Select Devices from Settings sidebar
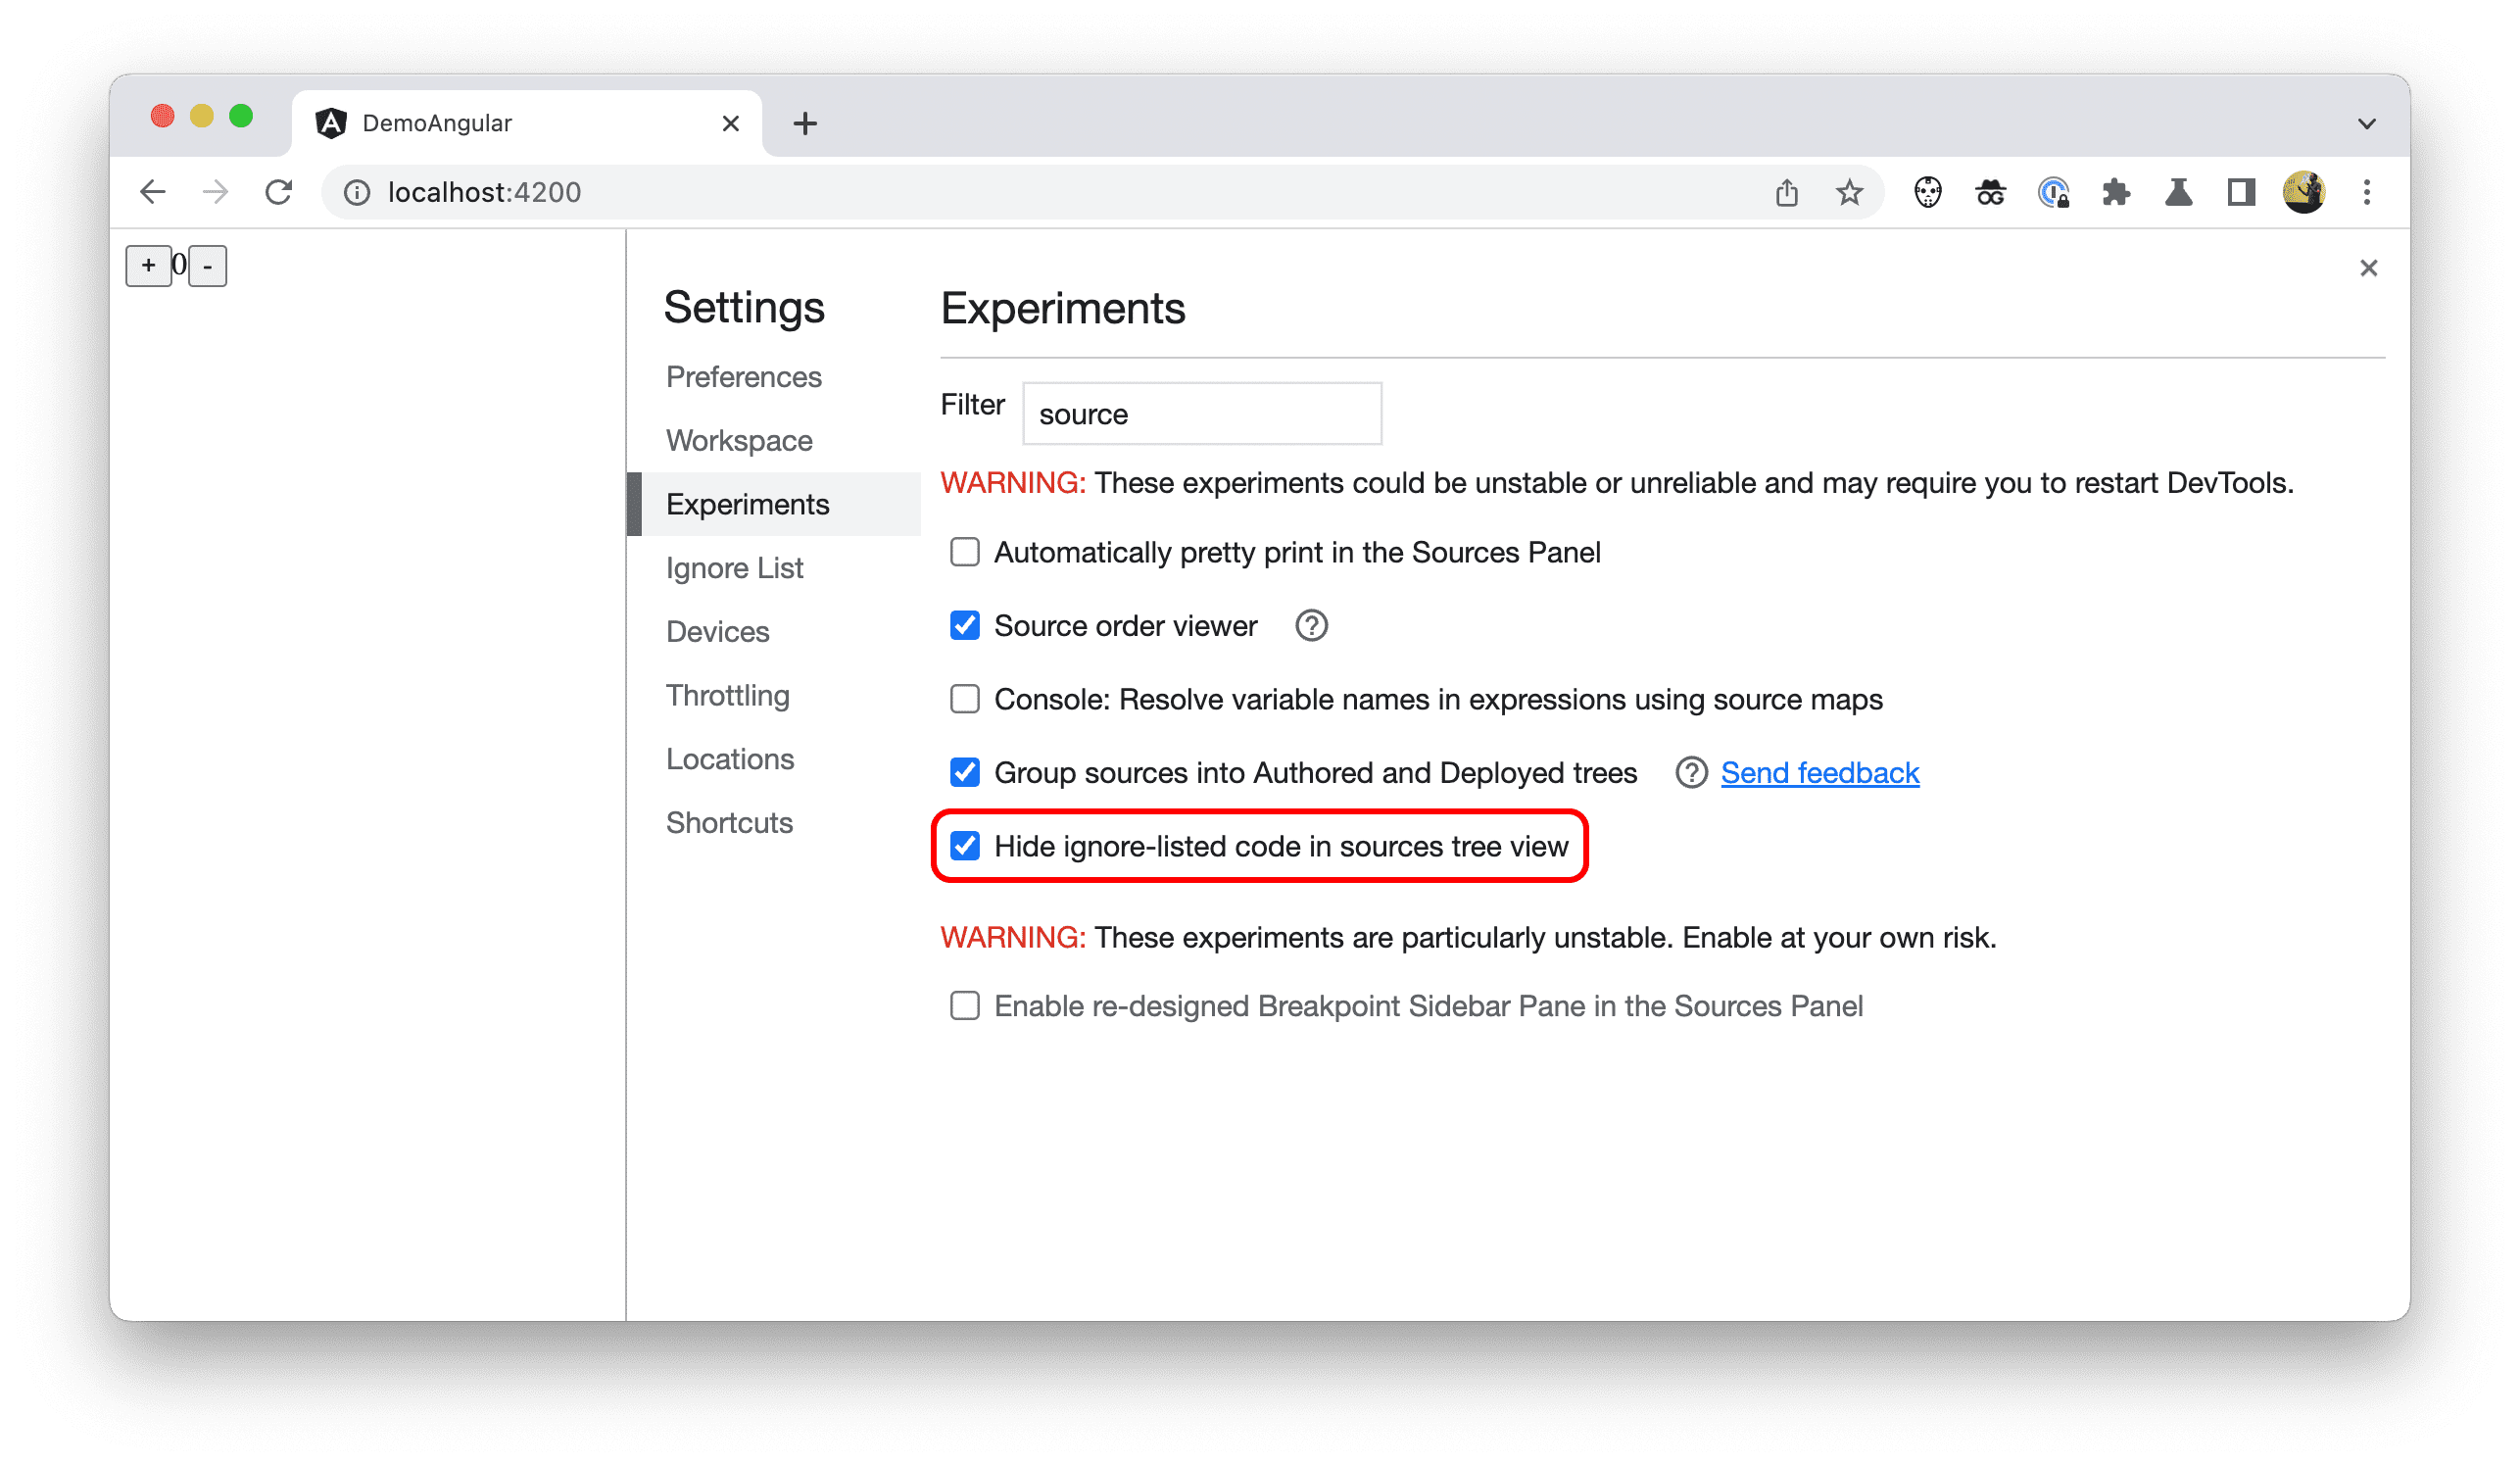 [x=720, y=630]
